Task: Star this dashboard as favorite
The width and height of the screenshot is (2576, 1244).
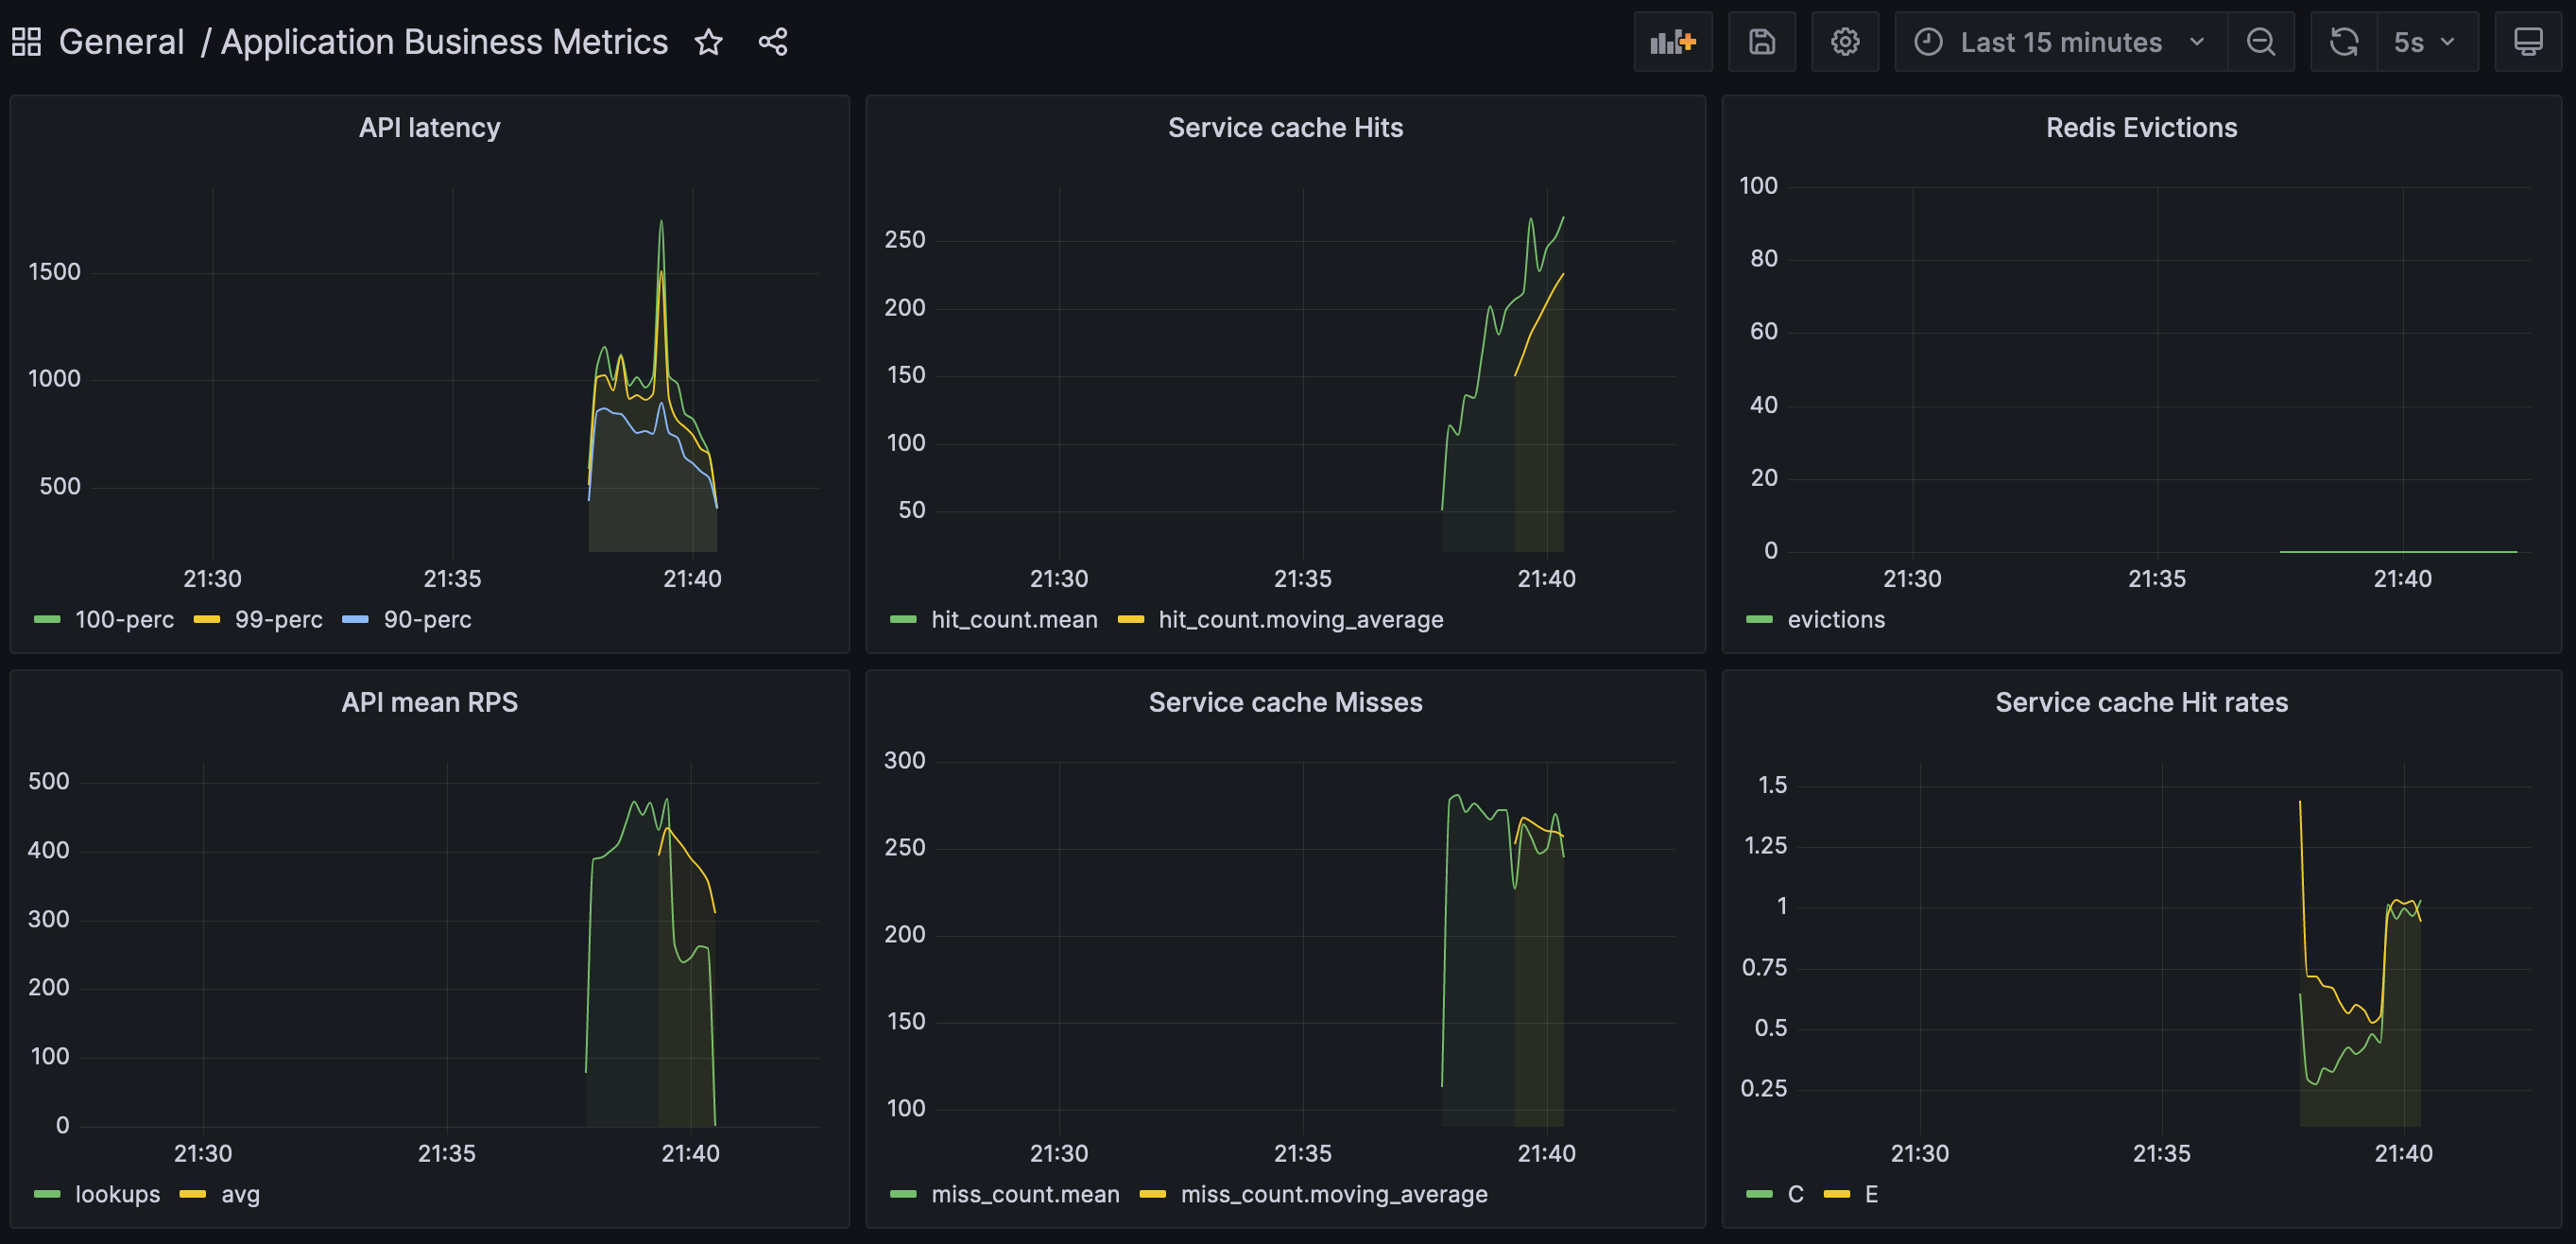Action: point(708,42)
